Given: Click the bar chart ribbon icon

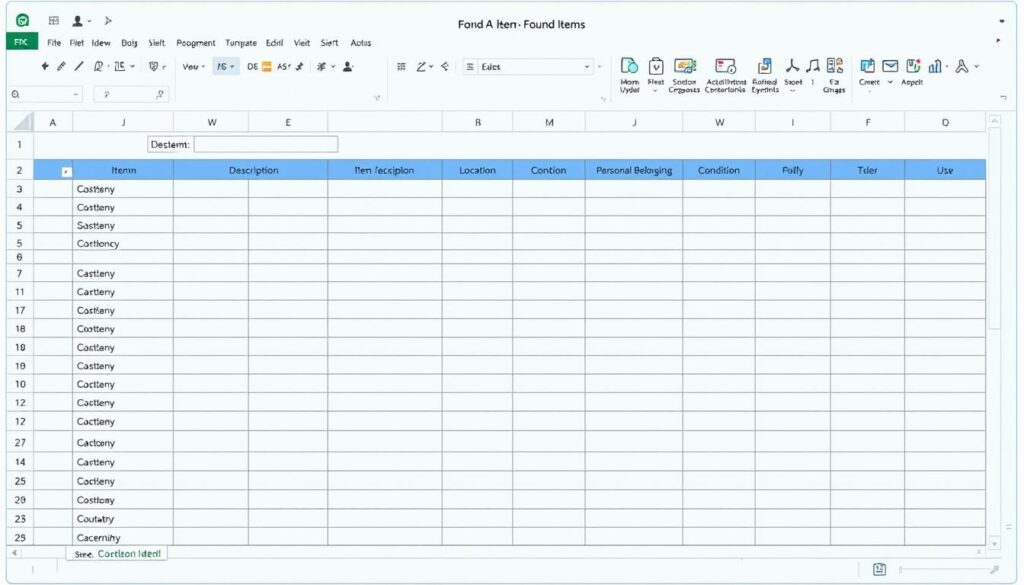Looking at the screenshot, I should (935, 66).
